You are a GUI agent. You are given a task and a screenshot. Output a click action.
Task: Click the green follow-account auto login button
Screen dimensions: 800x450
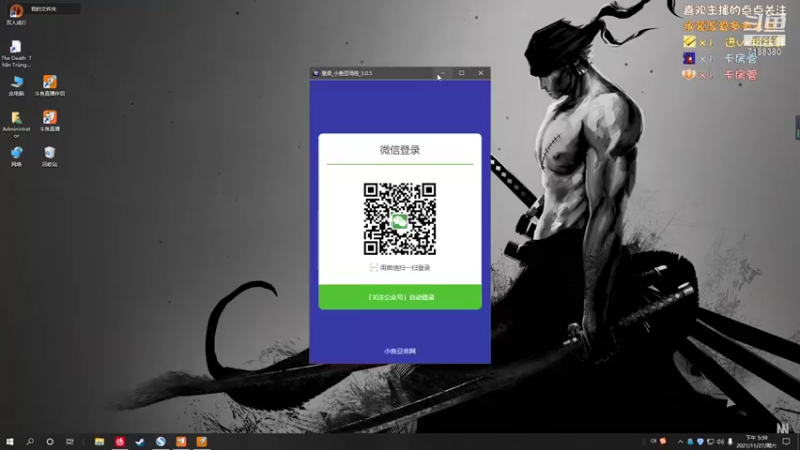(x=400, y=297)
